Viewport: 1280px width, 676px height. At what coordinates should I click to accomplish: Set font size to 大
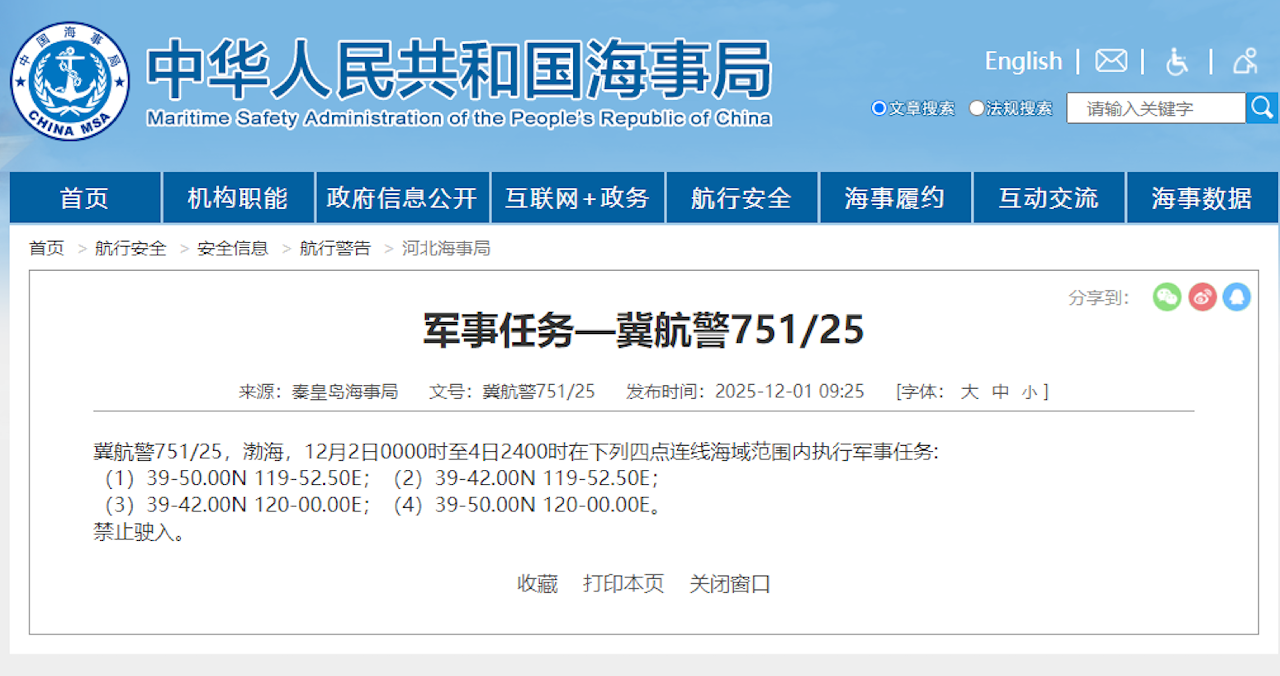pos(968,391)
